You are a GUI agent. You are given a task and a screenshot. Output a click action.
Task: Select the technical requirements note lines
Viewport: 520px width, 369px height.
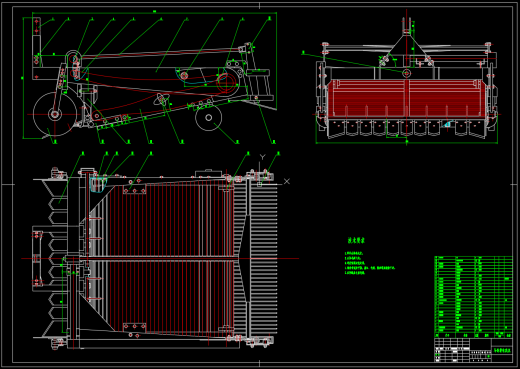coord(370,263)
